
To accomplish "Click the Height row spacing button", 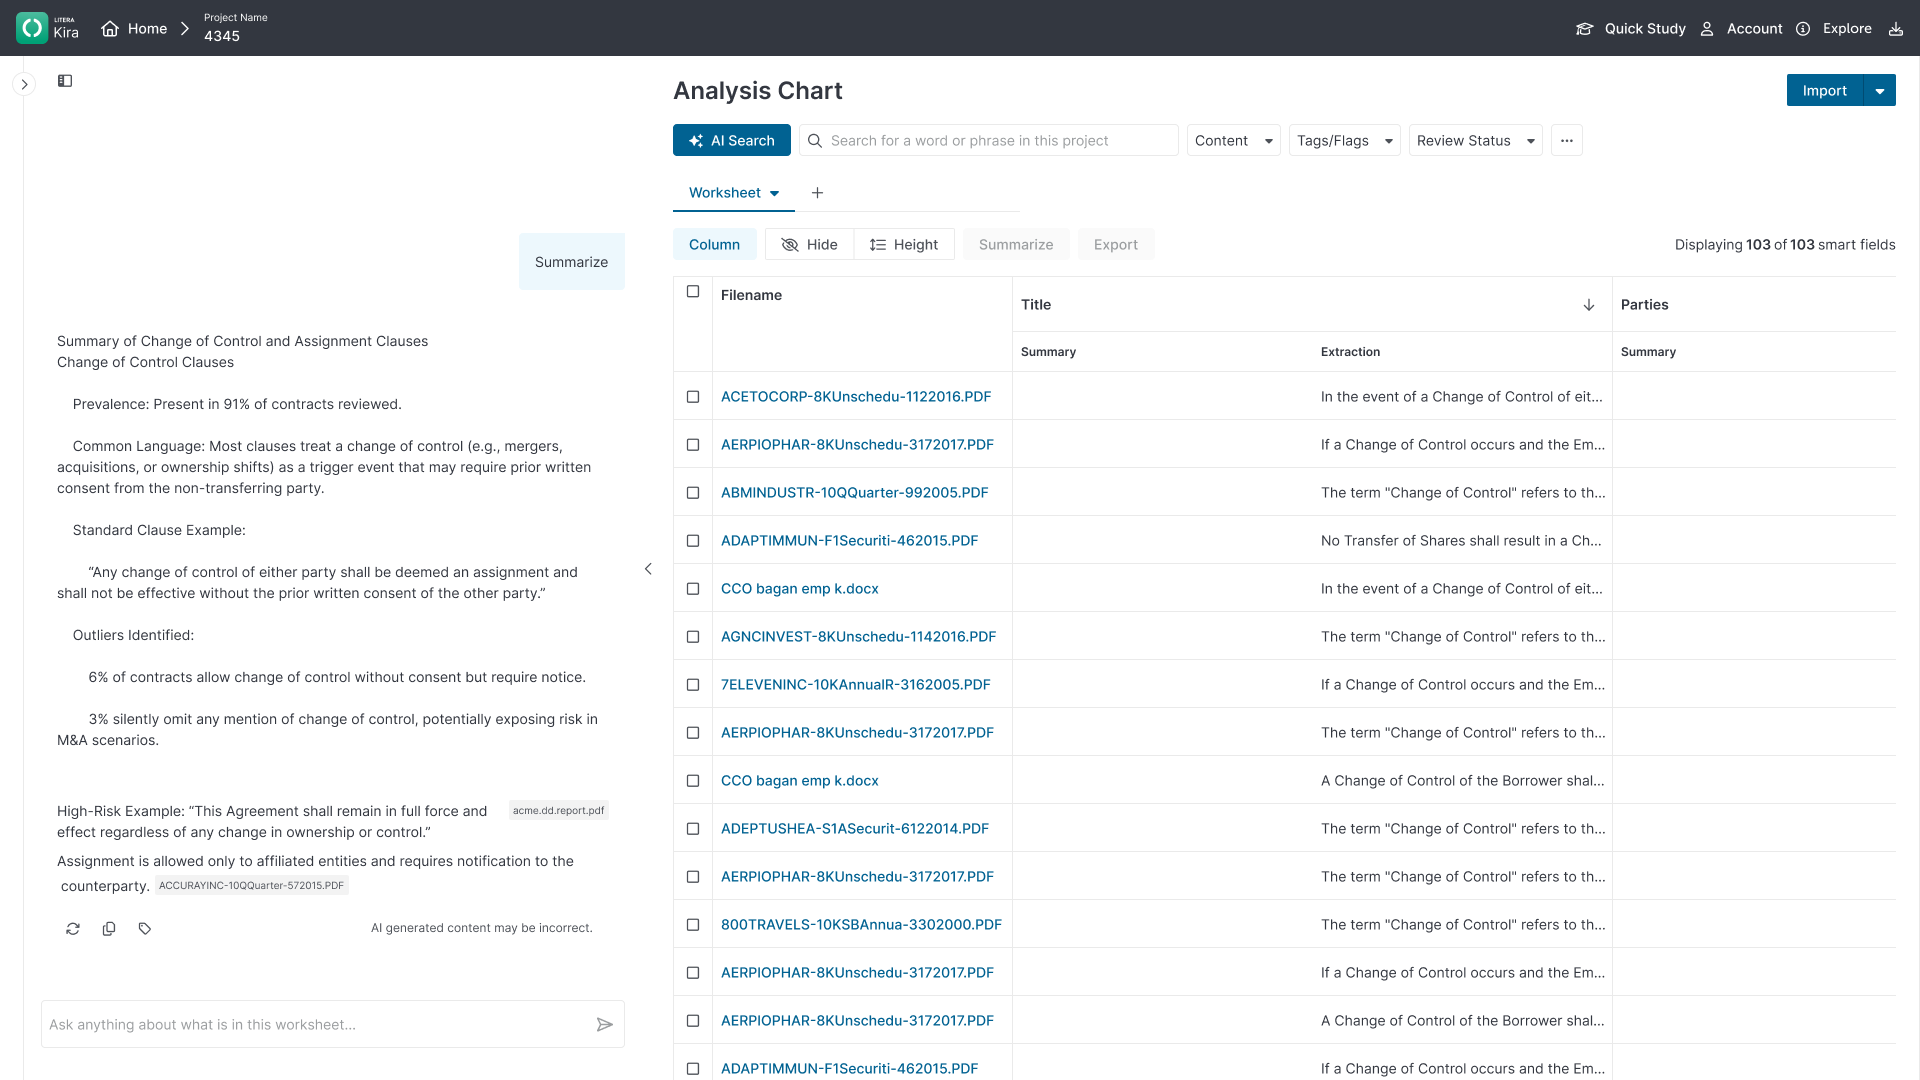I will [904, 245].
